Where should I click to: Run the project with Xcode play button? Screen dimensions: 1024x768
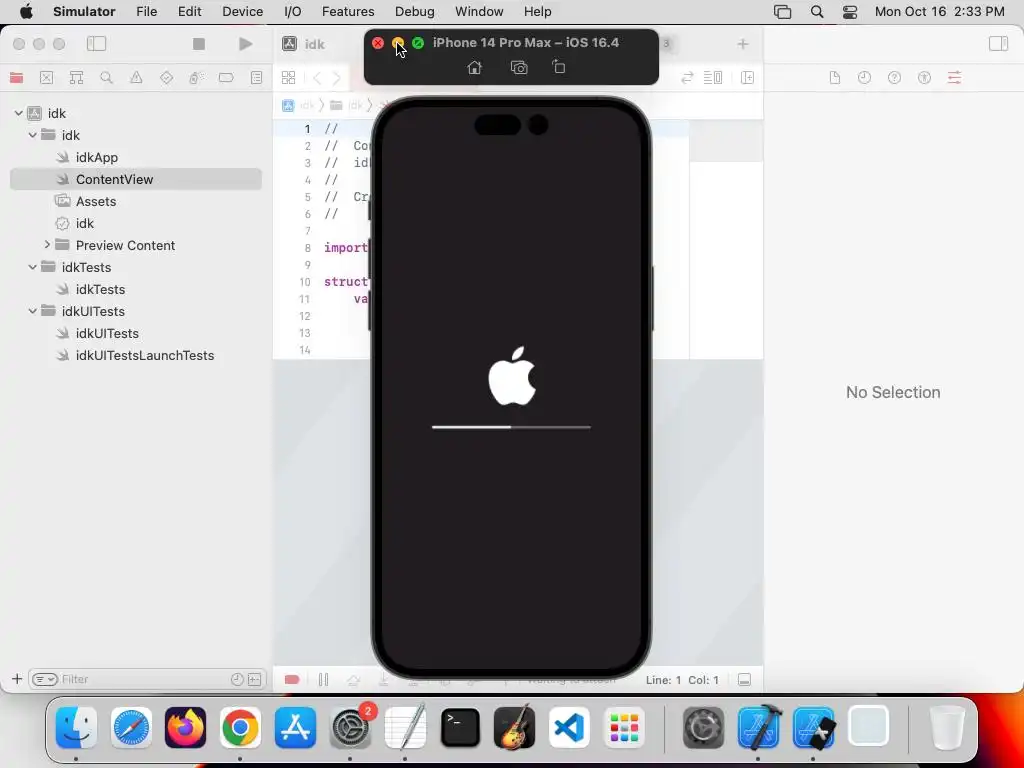coord(246,44)
